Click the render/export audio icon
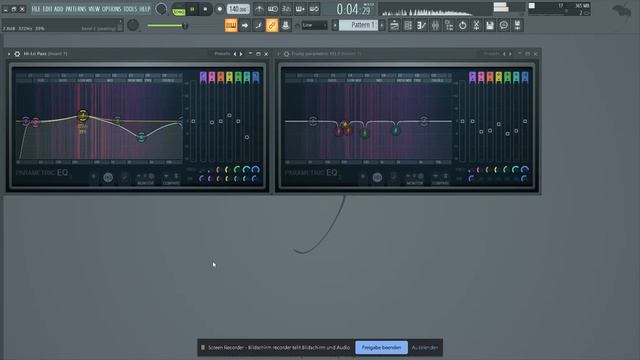 click(517, 25)
